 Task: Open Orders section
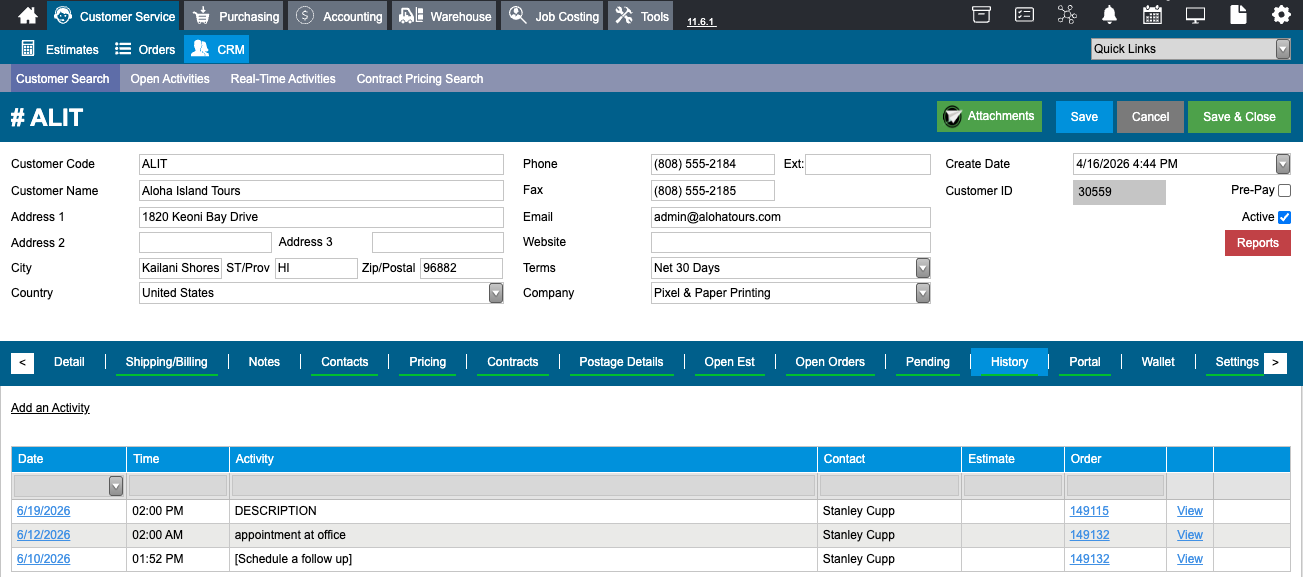coord(145,49)
